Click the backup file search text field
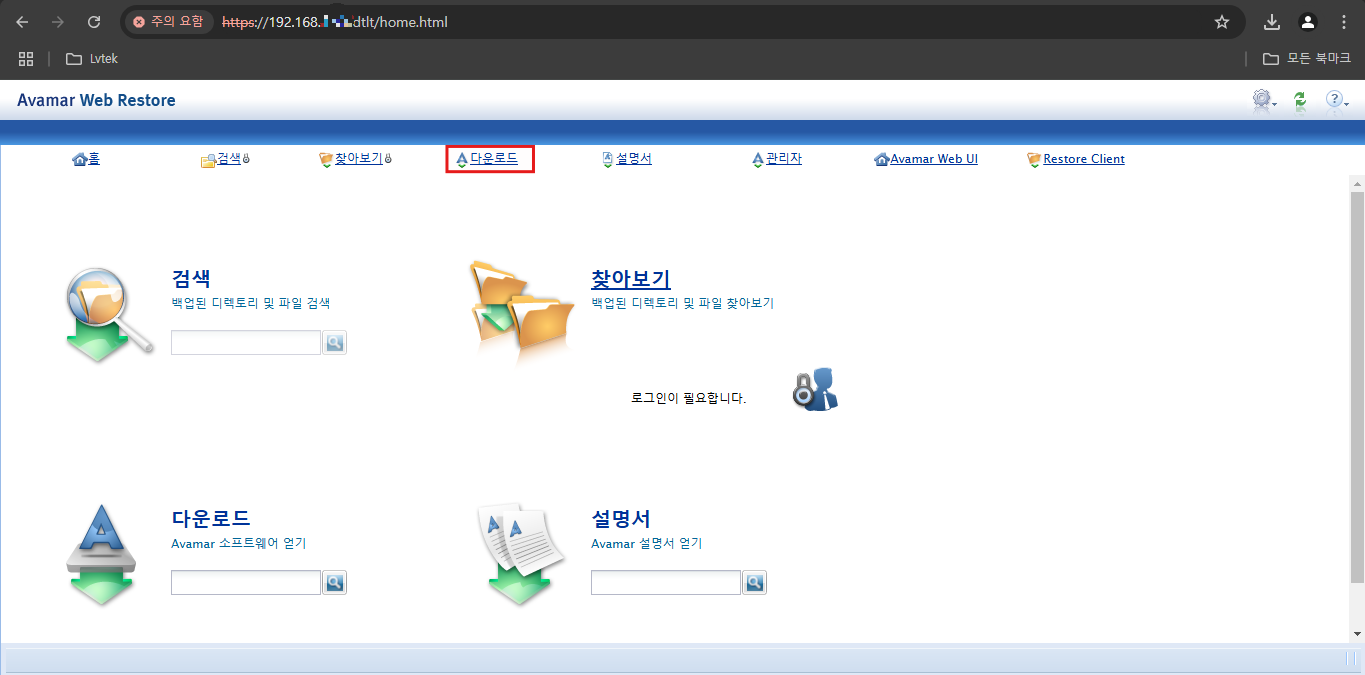This screenshot has width=1365, height=675. point(246,343)
